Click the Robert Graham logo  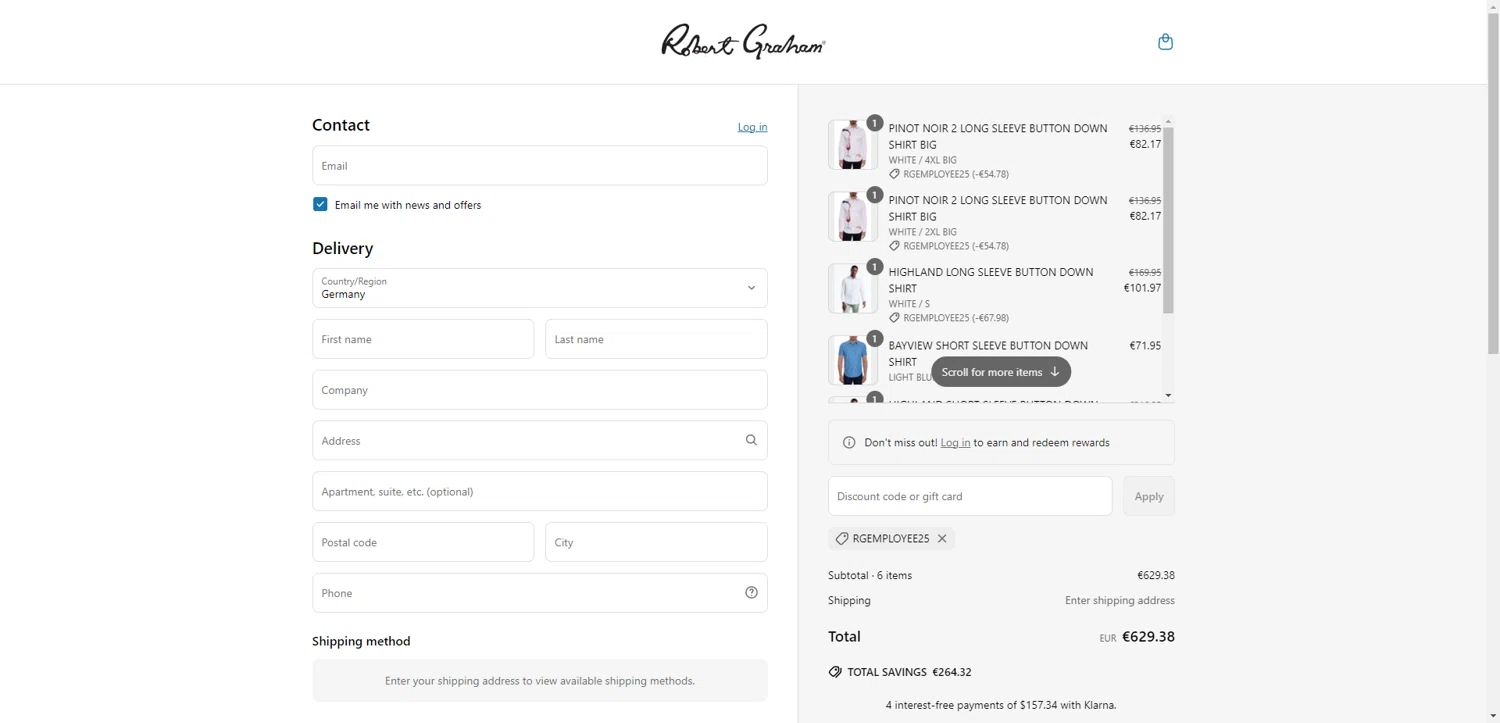pos(743,42)
